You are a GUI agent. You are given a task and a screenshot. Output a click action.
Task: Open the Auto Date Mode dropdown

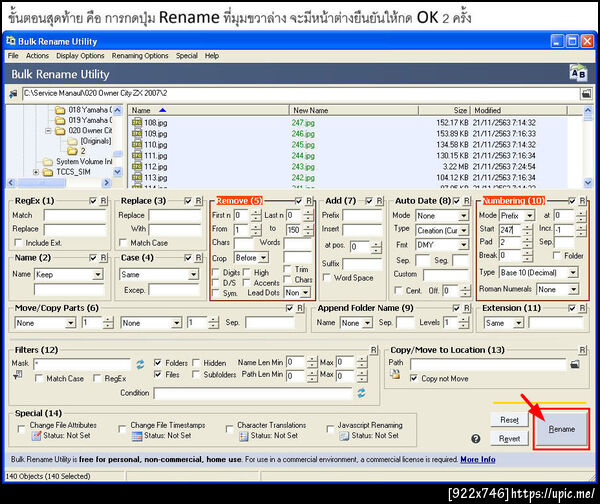(463, 216)
